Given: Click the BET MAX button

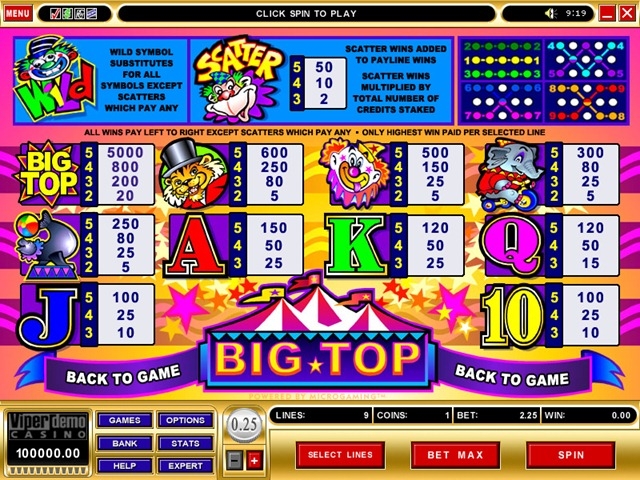Looking at the screenshot, I should [x=455, y=455].
